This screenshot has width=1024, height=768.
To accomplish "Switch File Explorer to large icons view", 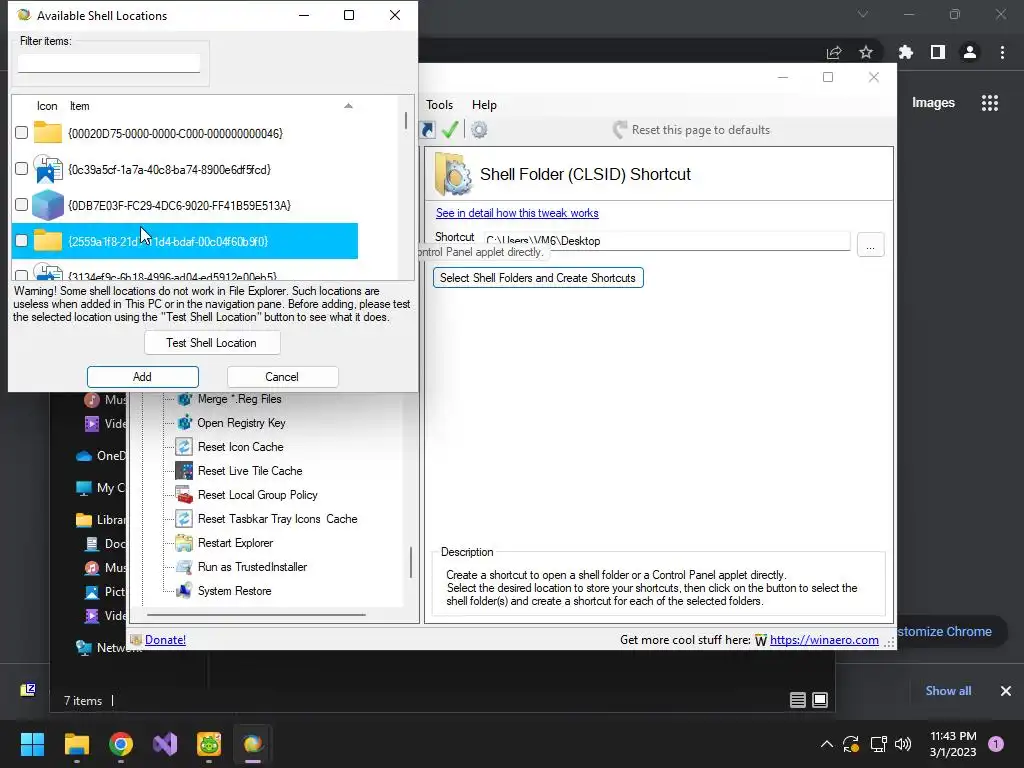I will pos(820,700).
